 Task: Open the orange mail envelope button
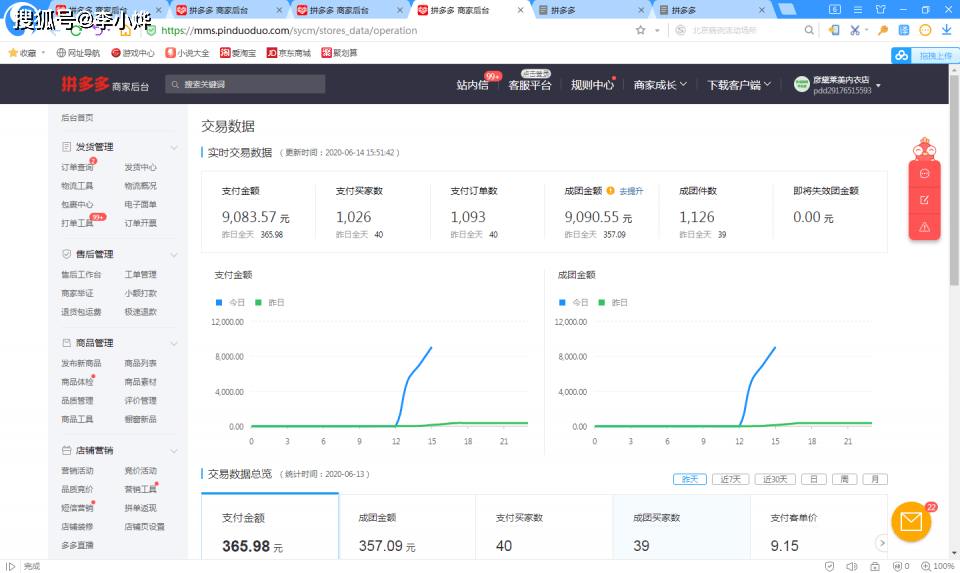[x=911, y=522]
